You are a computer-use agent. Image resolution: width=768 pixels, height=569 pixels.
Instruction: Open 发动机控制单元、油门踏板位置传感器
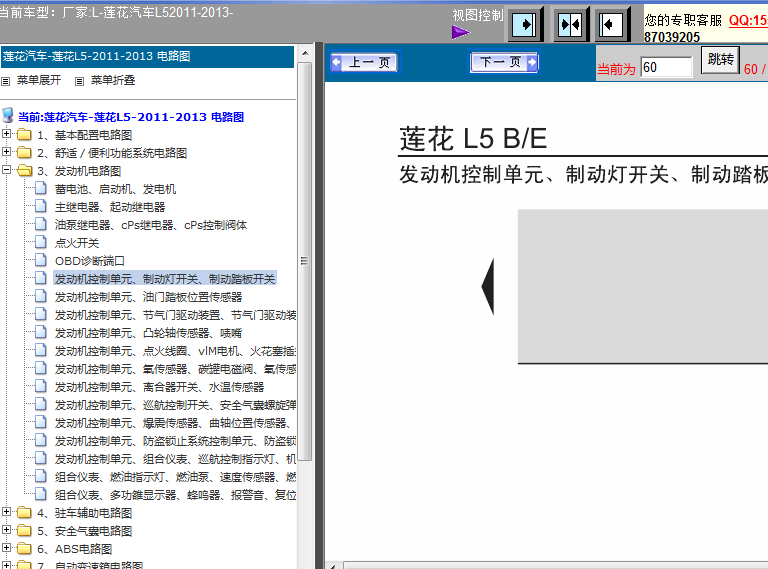point(148,297)
